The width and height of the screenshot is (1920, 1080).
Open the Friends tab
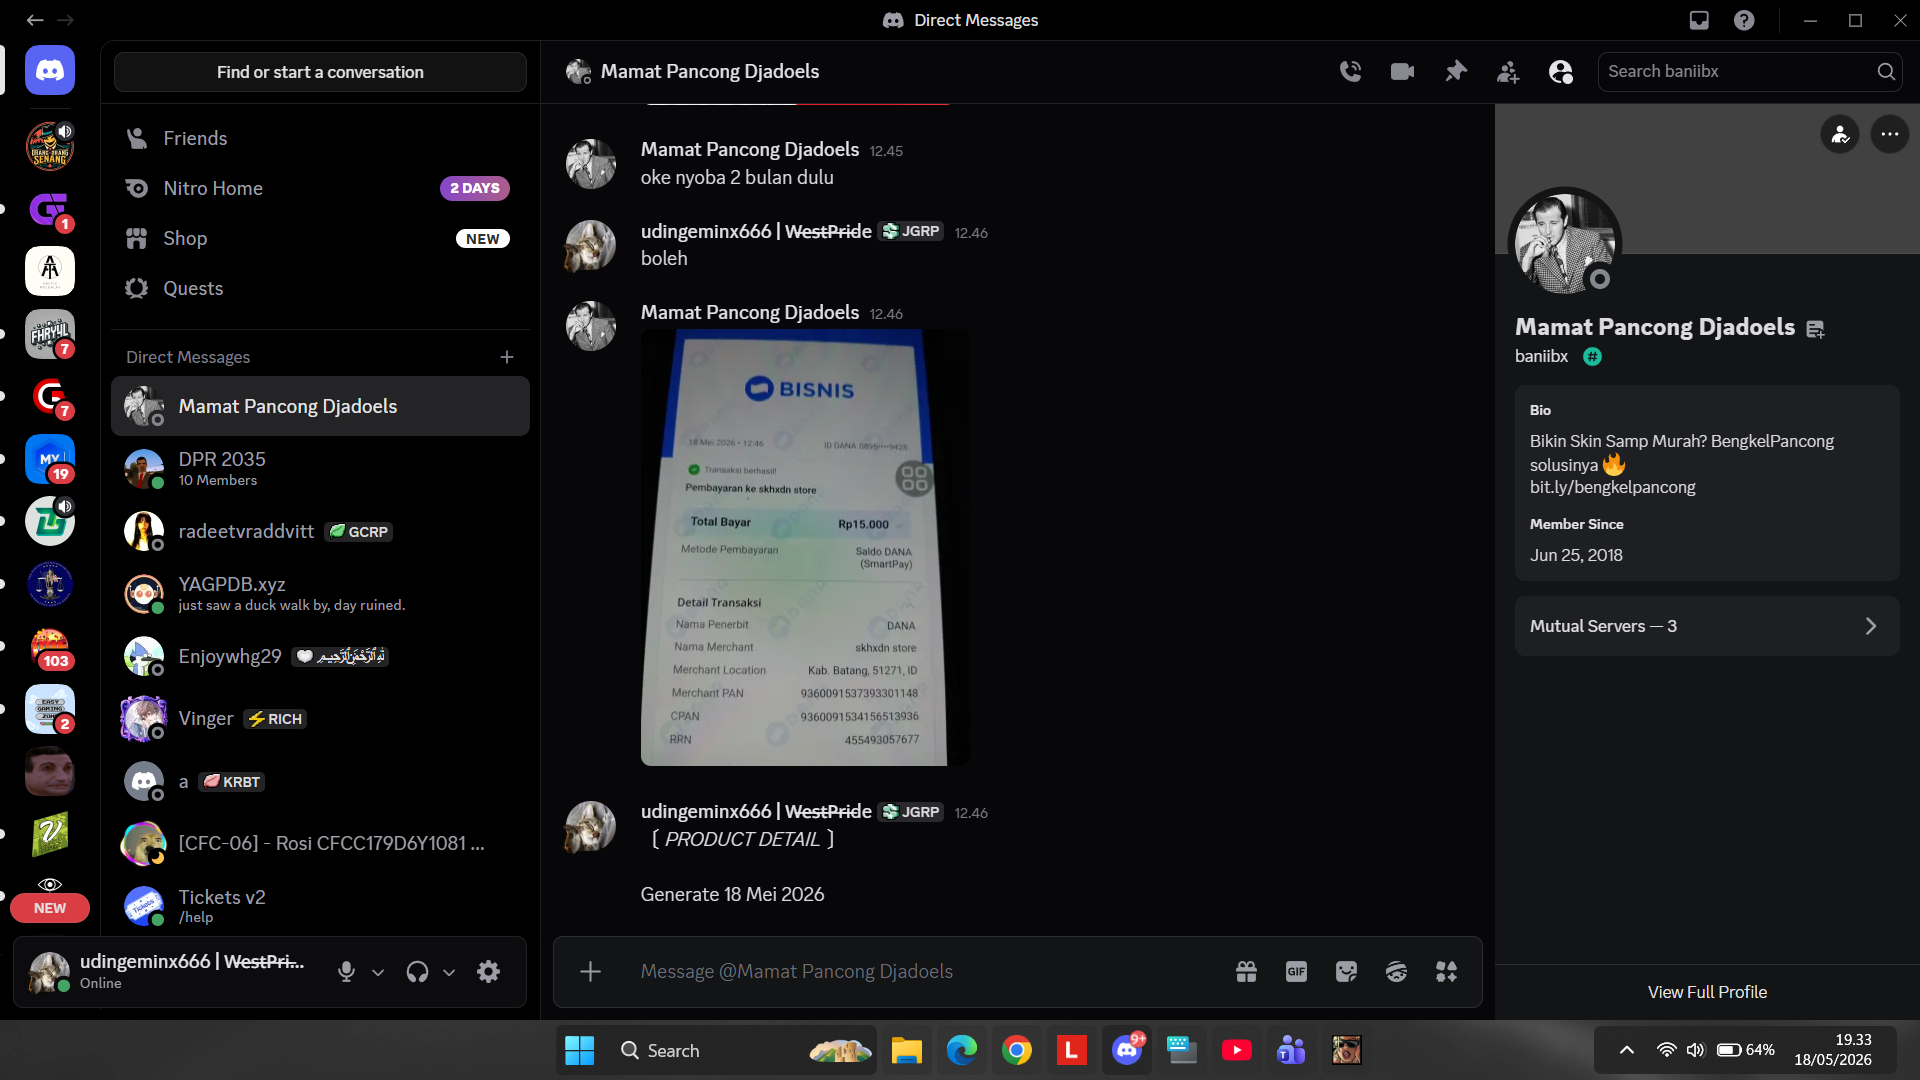click(320, 138)
